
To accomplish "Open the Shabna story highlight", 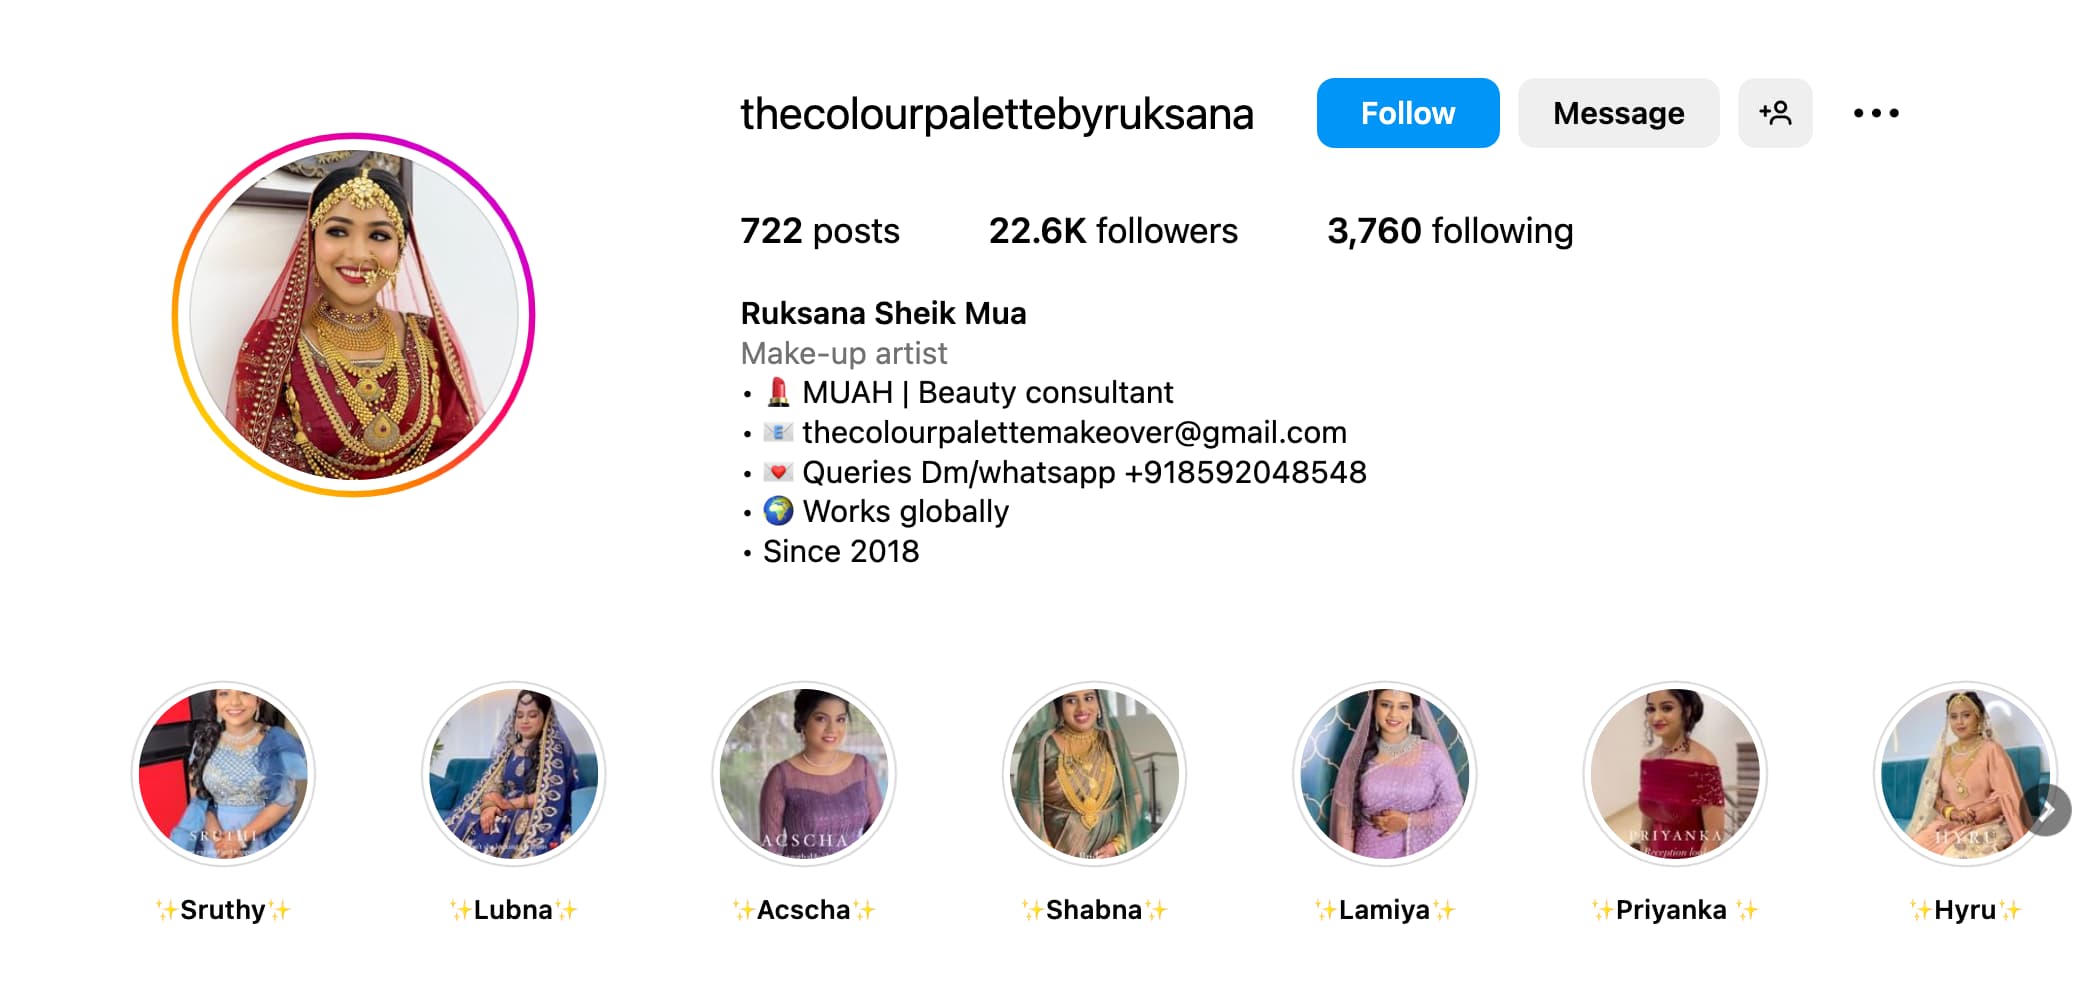I will tap(1094, 773).
